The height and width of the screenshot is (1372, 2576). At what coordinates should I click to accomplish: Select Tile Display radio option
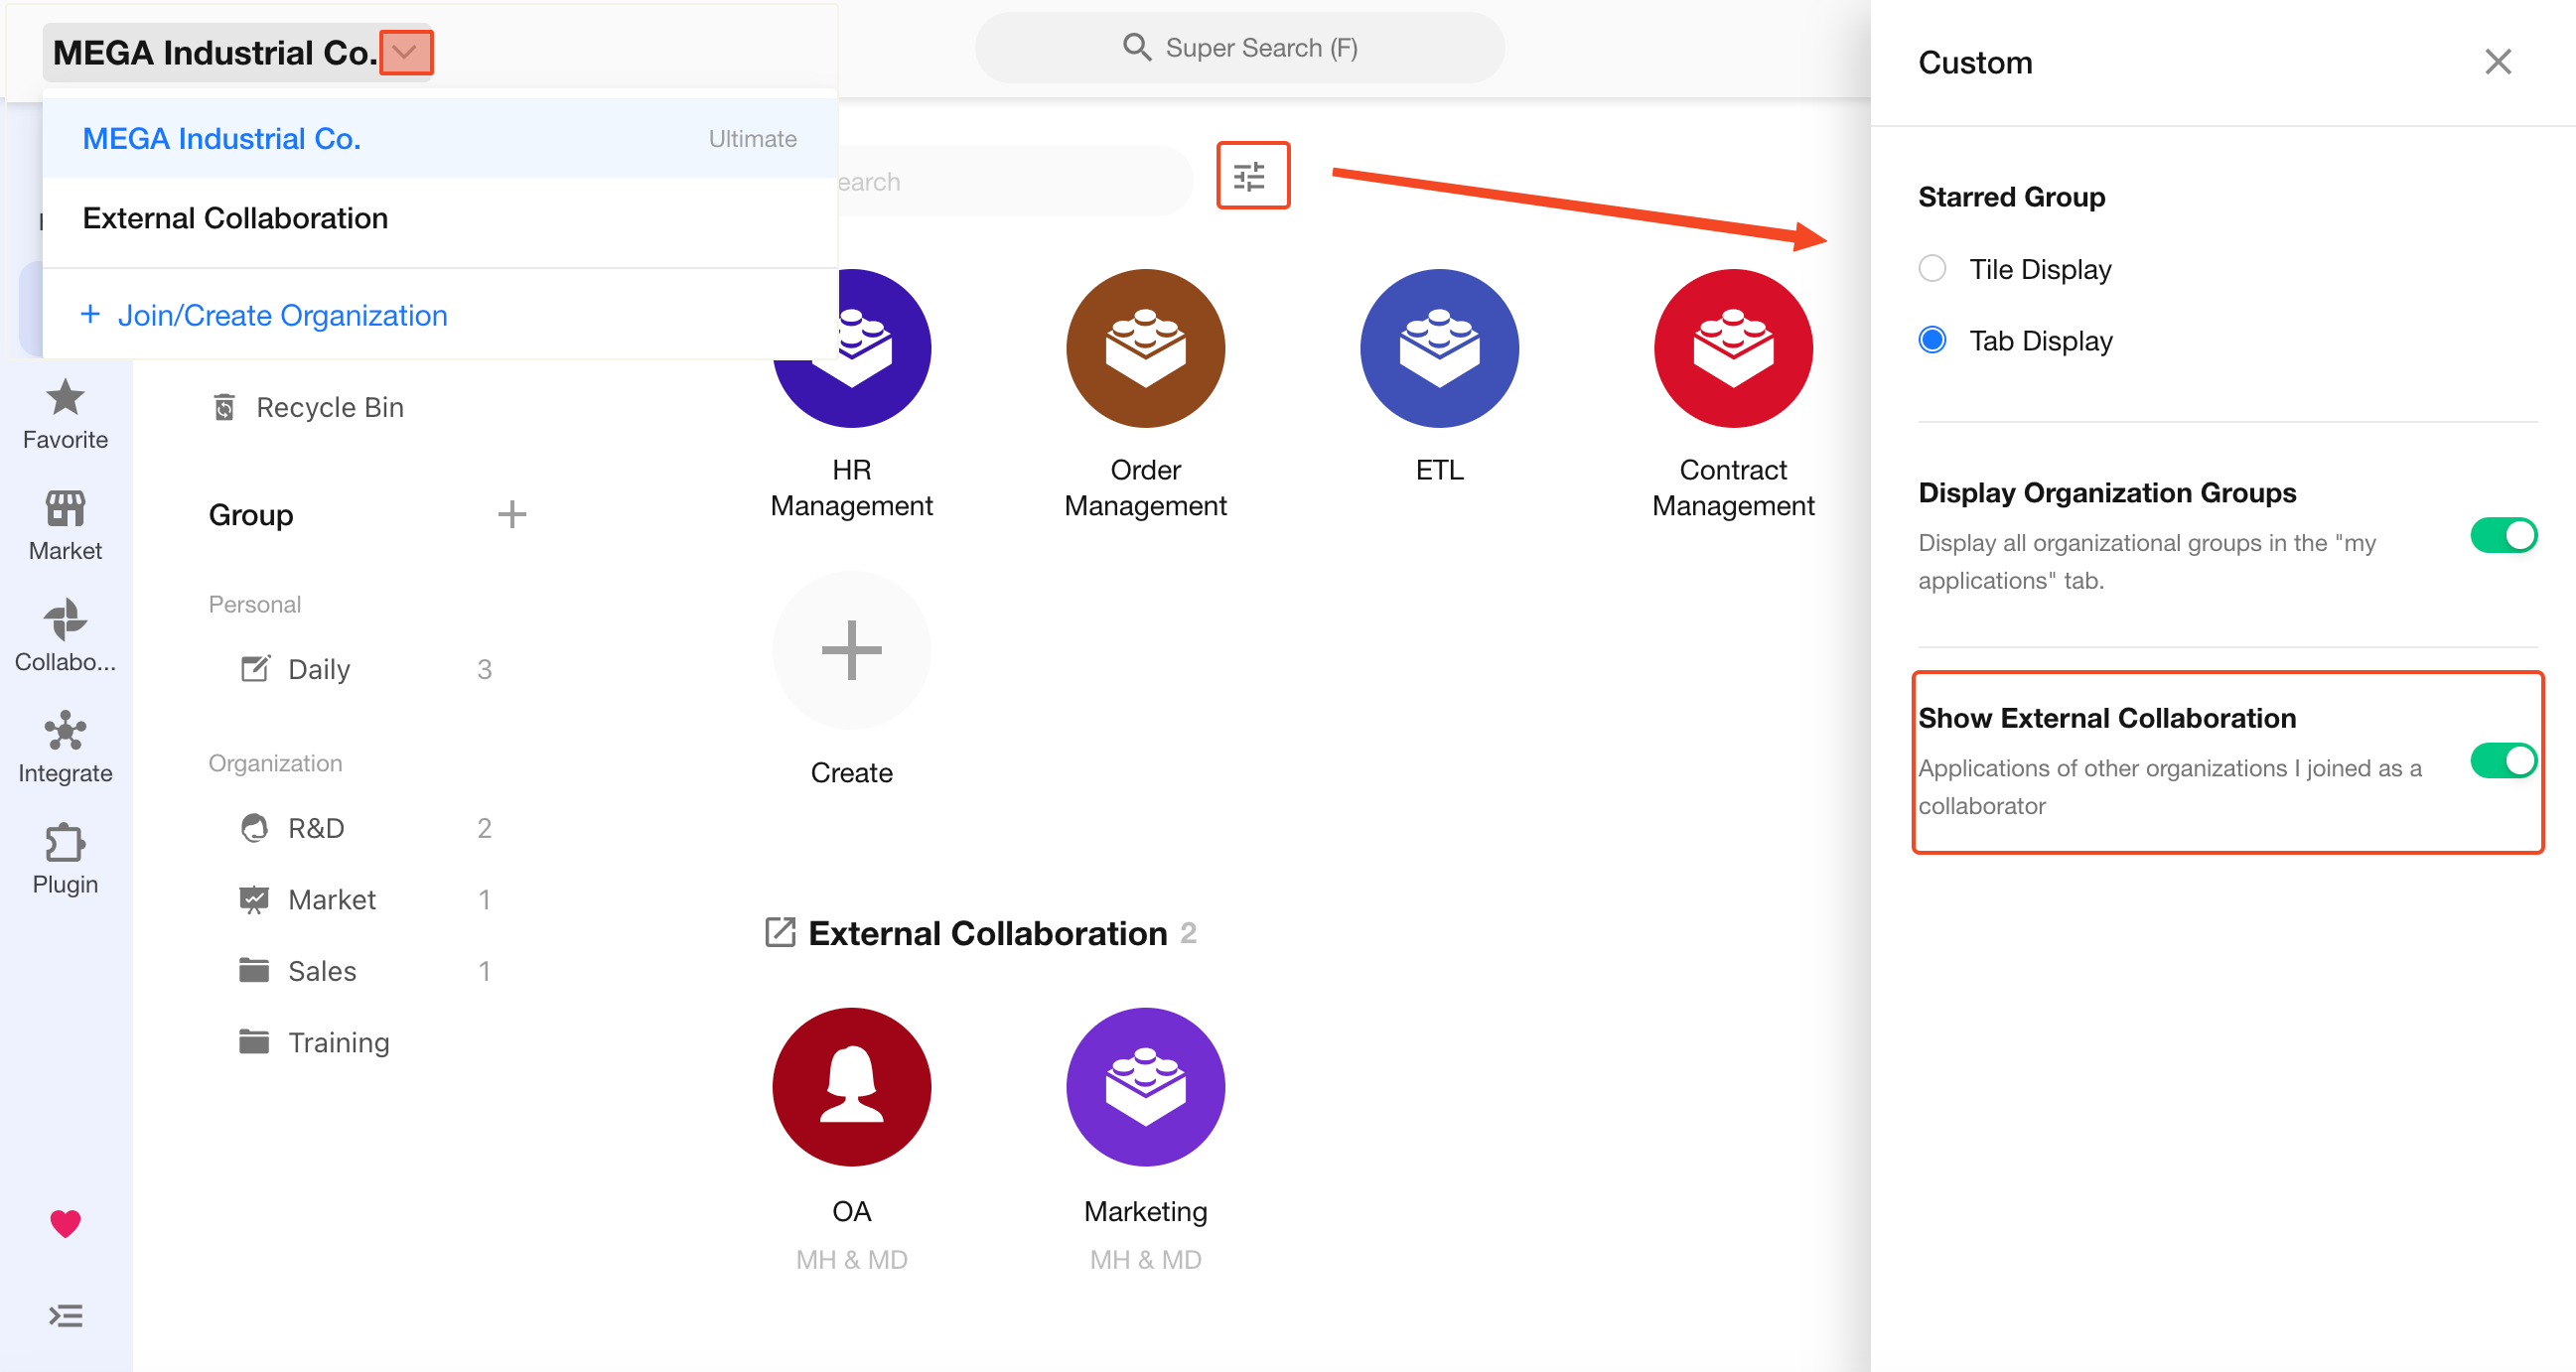[x=1932, y=269]
